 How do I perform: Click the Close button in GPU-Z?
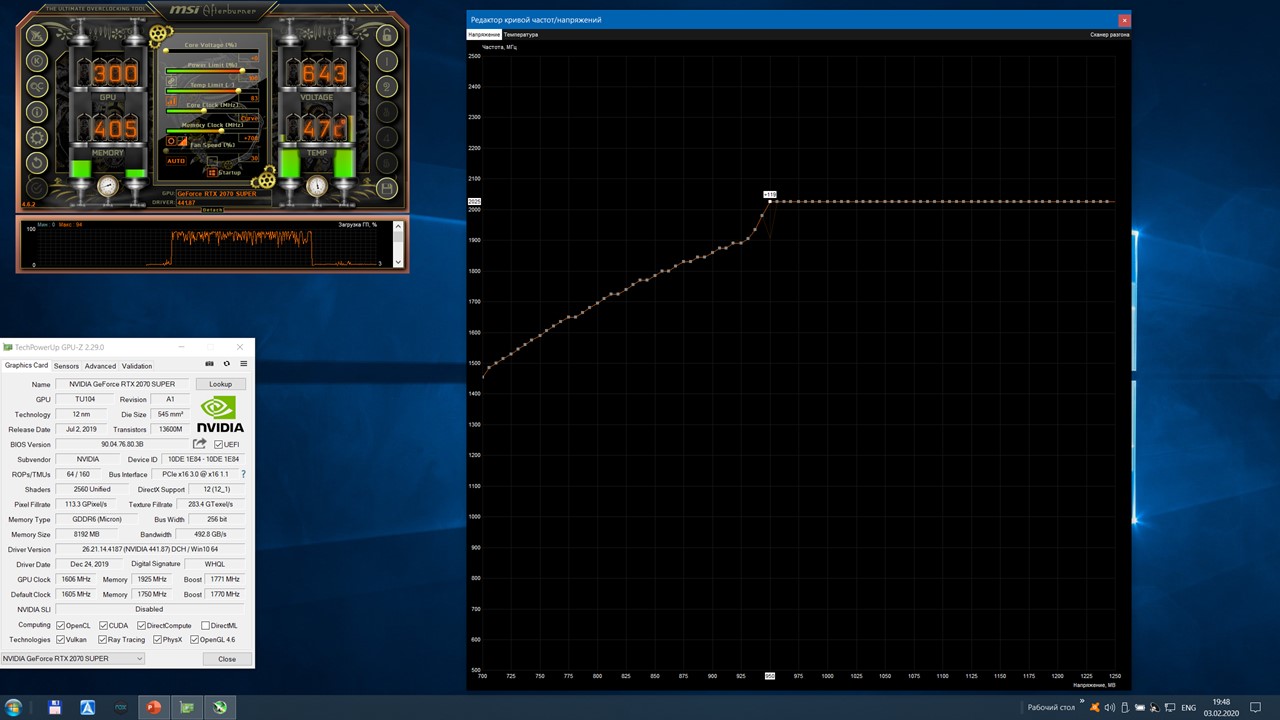coord(227,659)
